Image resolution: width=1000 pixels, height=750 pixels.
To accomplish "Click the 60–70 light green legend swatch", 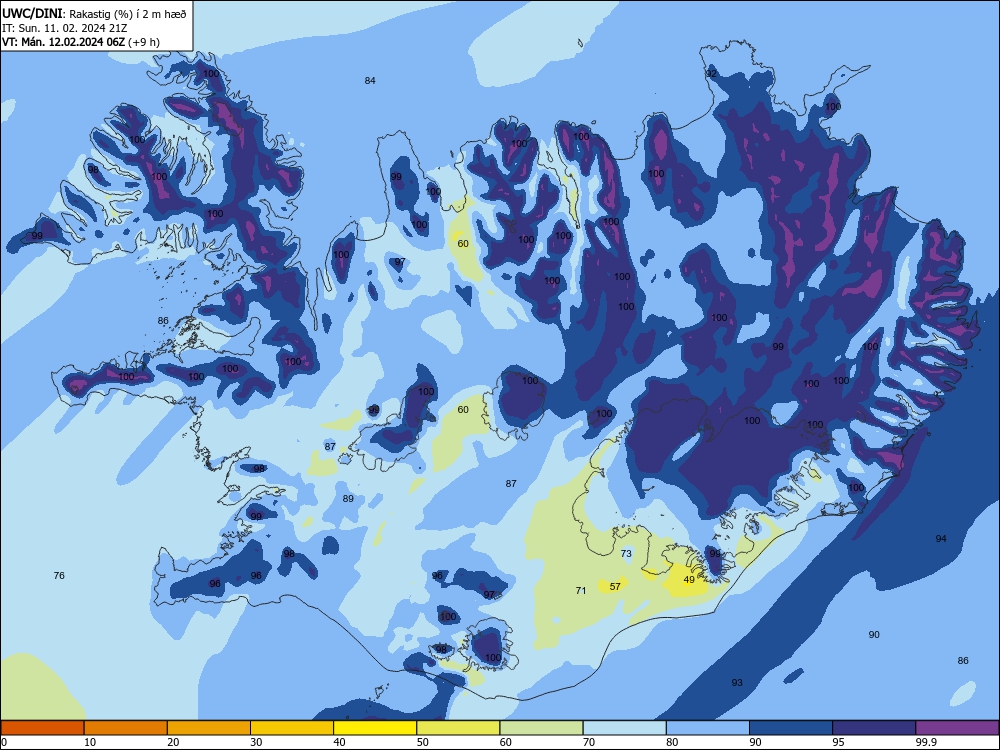I will 541,728.
